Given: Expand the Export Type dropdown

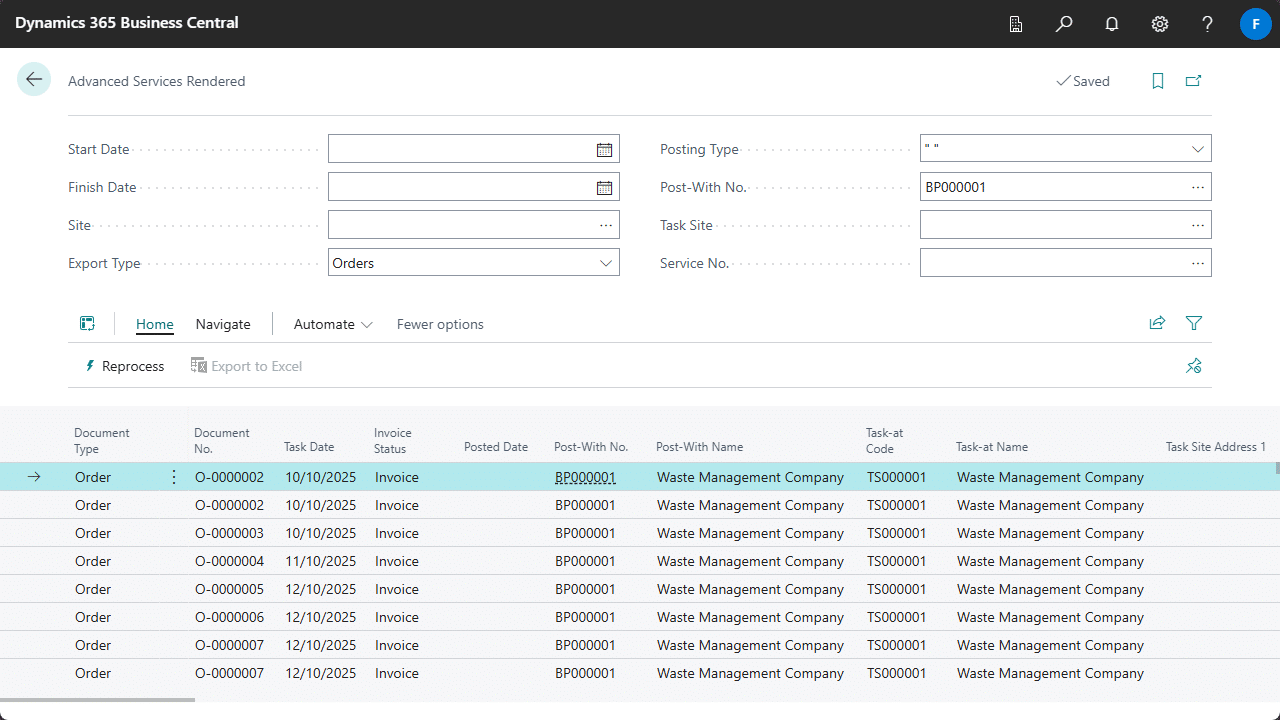Looking at the screenshot, I should pos(605,263).
